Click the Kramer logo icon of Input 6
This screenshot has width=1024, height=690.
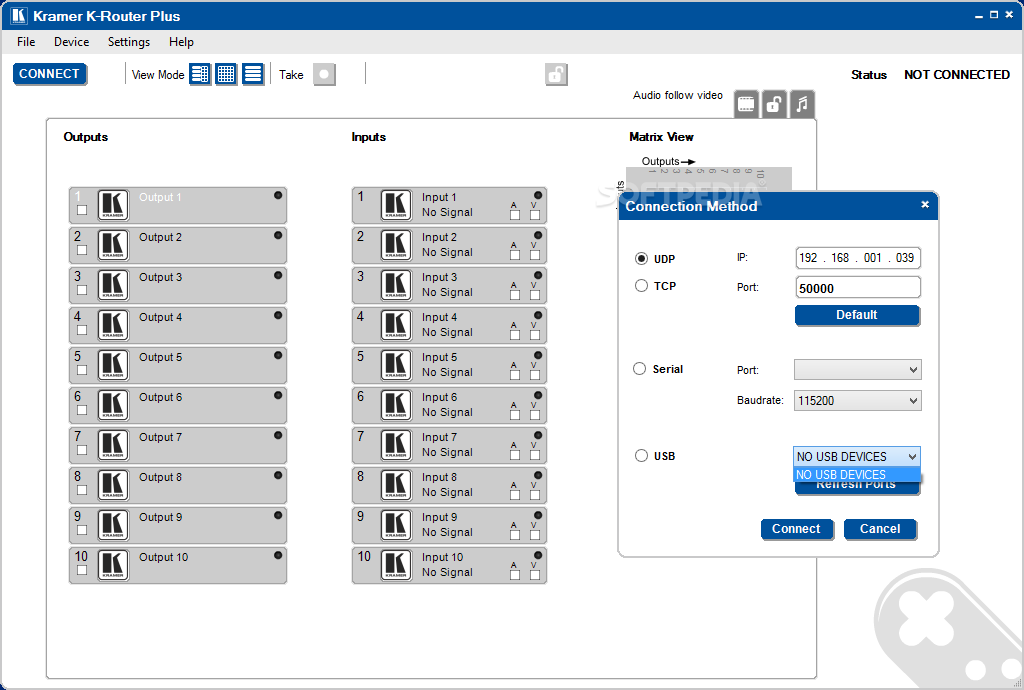click(x=396, y=405)
